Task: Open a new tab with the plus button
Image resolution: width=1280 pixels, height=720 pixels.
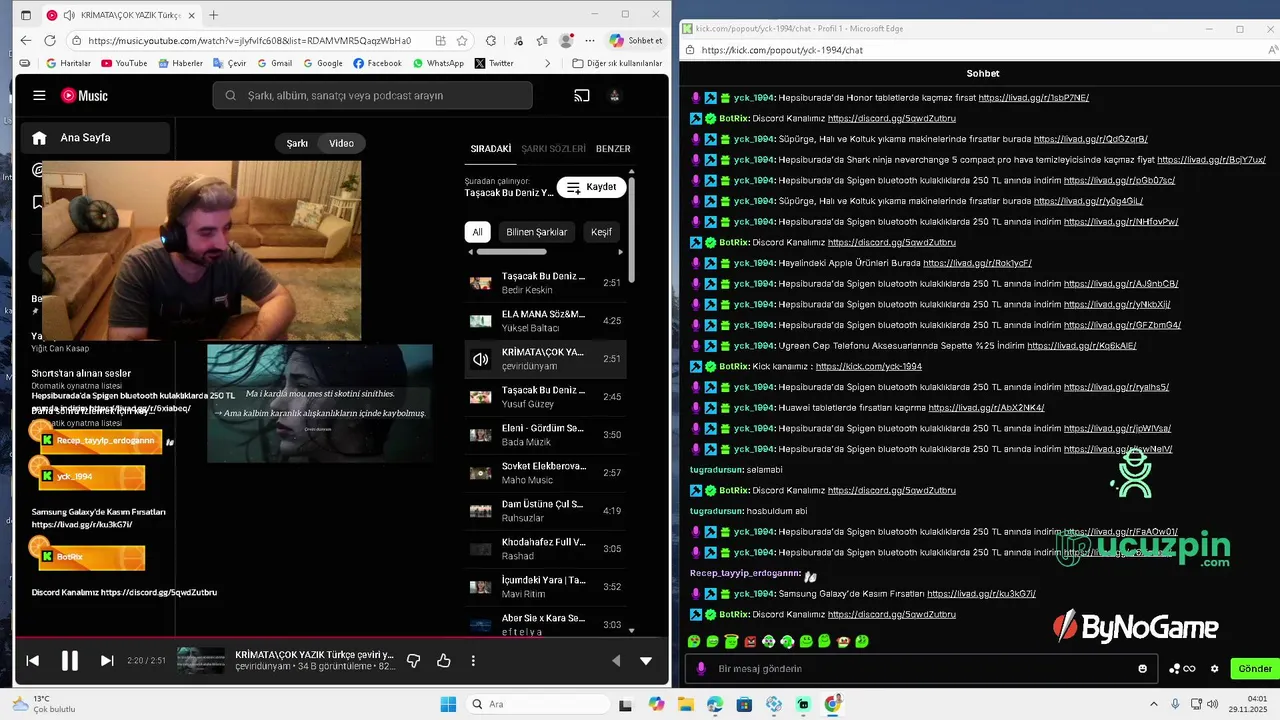Action: tap(213, 15)
